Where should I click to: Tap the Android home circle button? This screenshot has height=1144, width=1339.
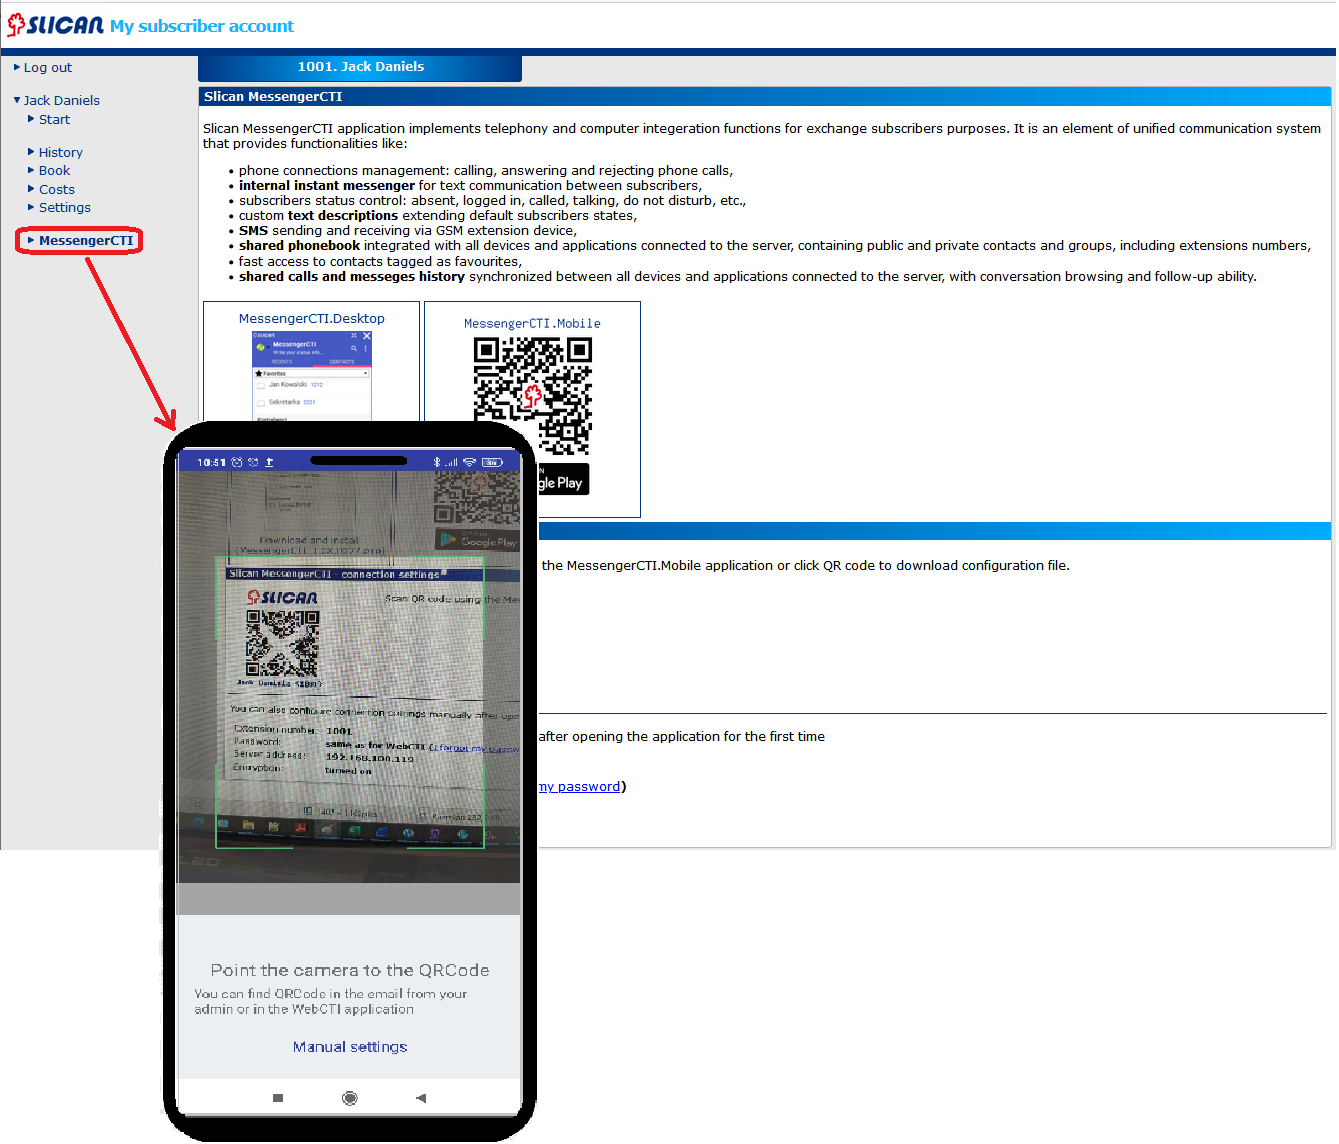point(350,1098)
